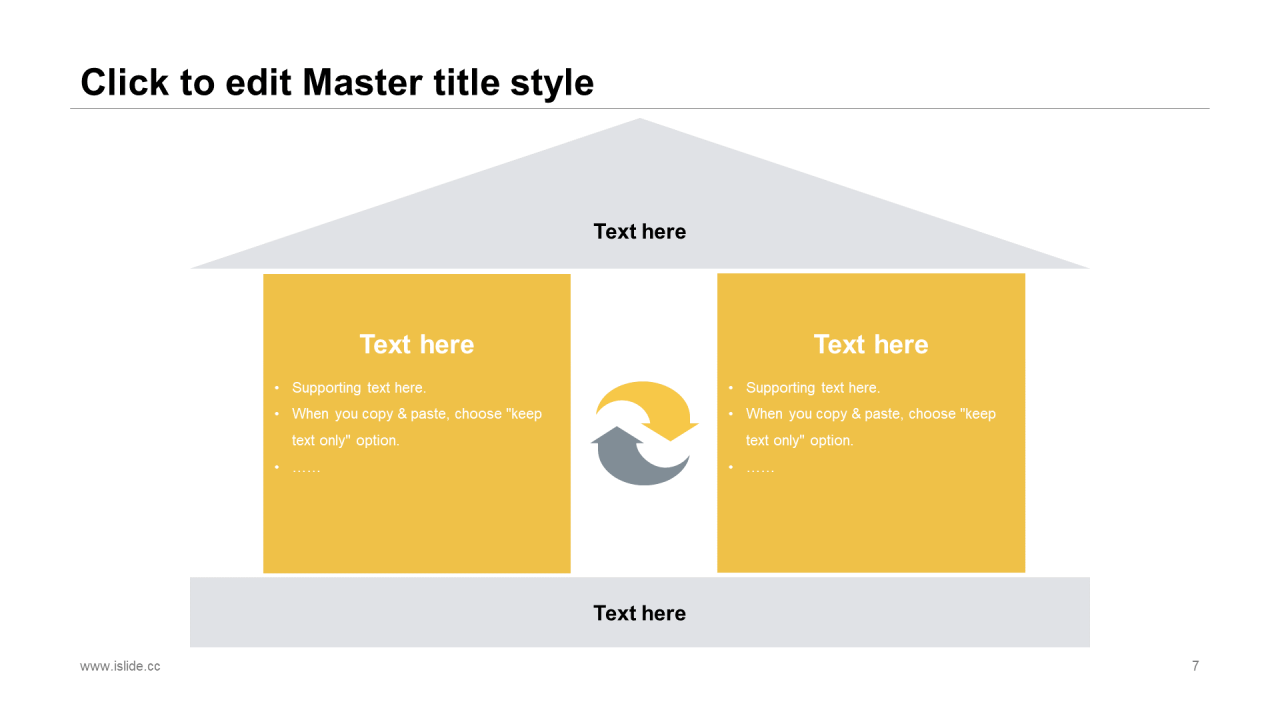Viewport: 1280px width, 720px height.
Task: Click empty lower area of right yellow box
Action: 871,525
